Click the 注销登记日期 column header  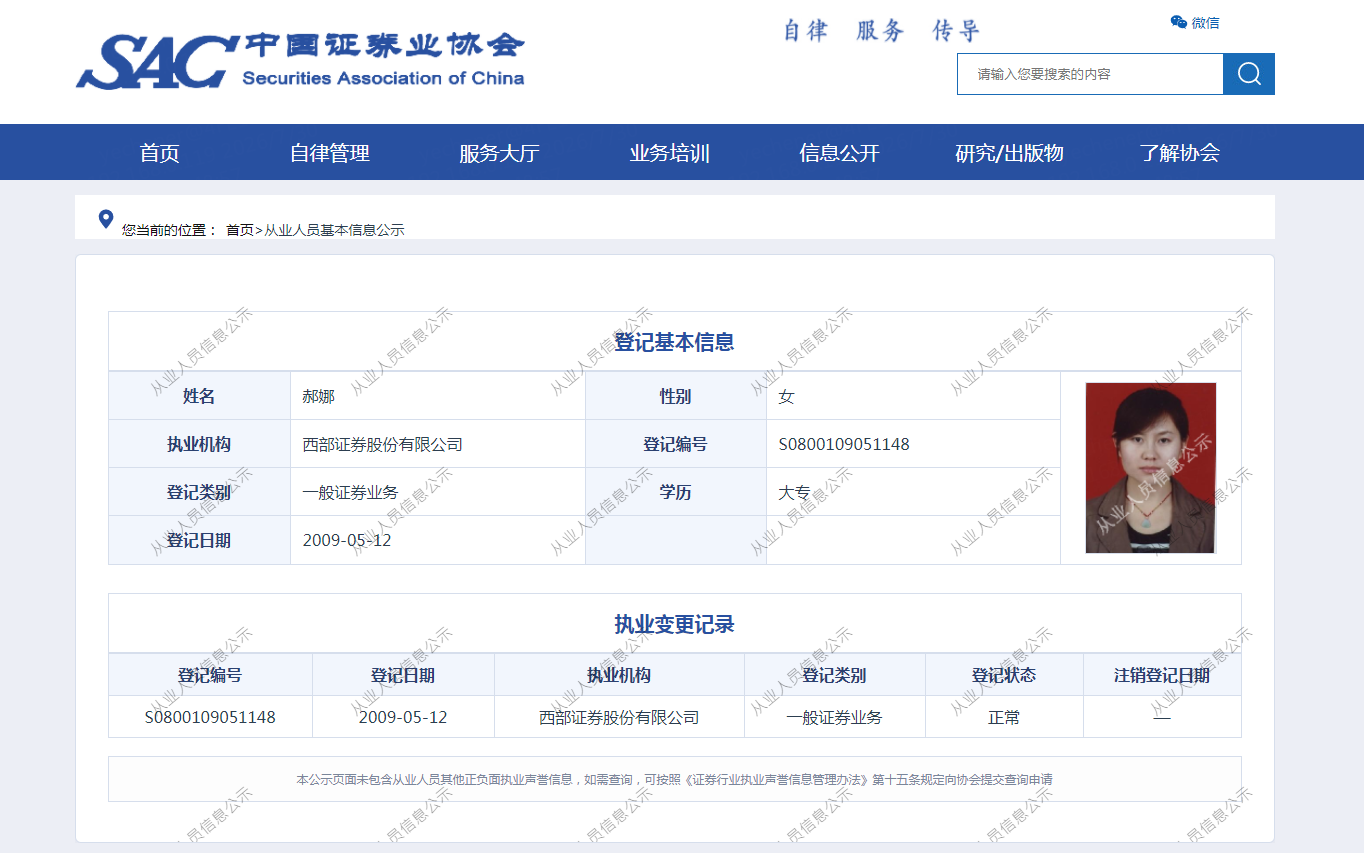click(1162, 676)
